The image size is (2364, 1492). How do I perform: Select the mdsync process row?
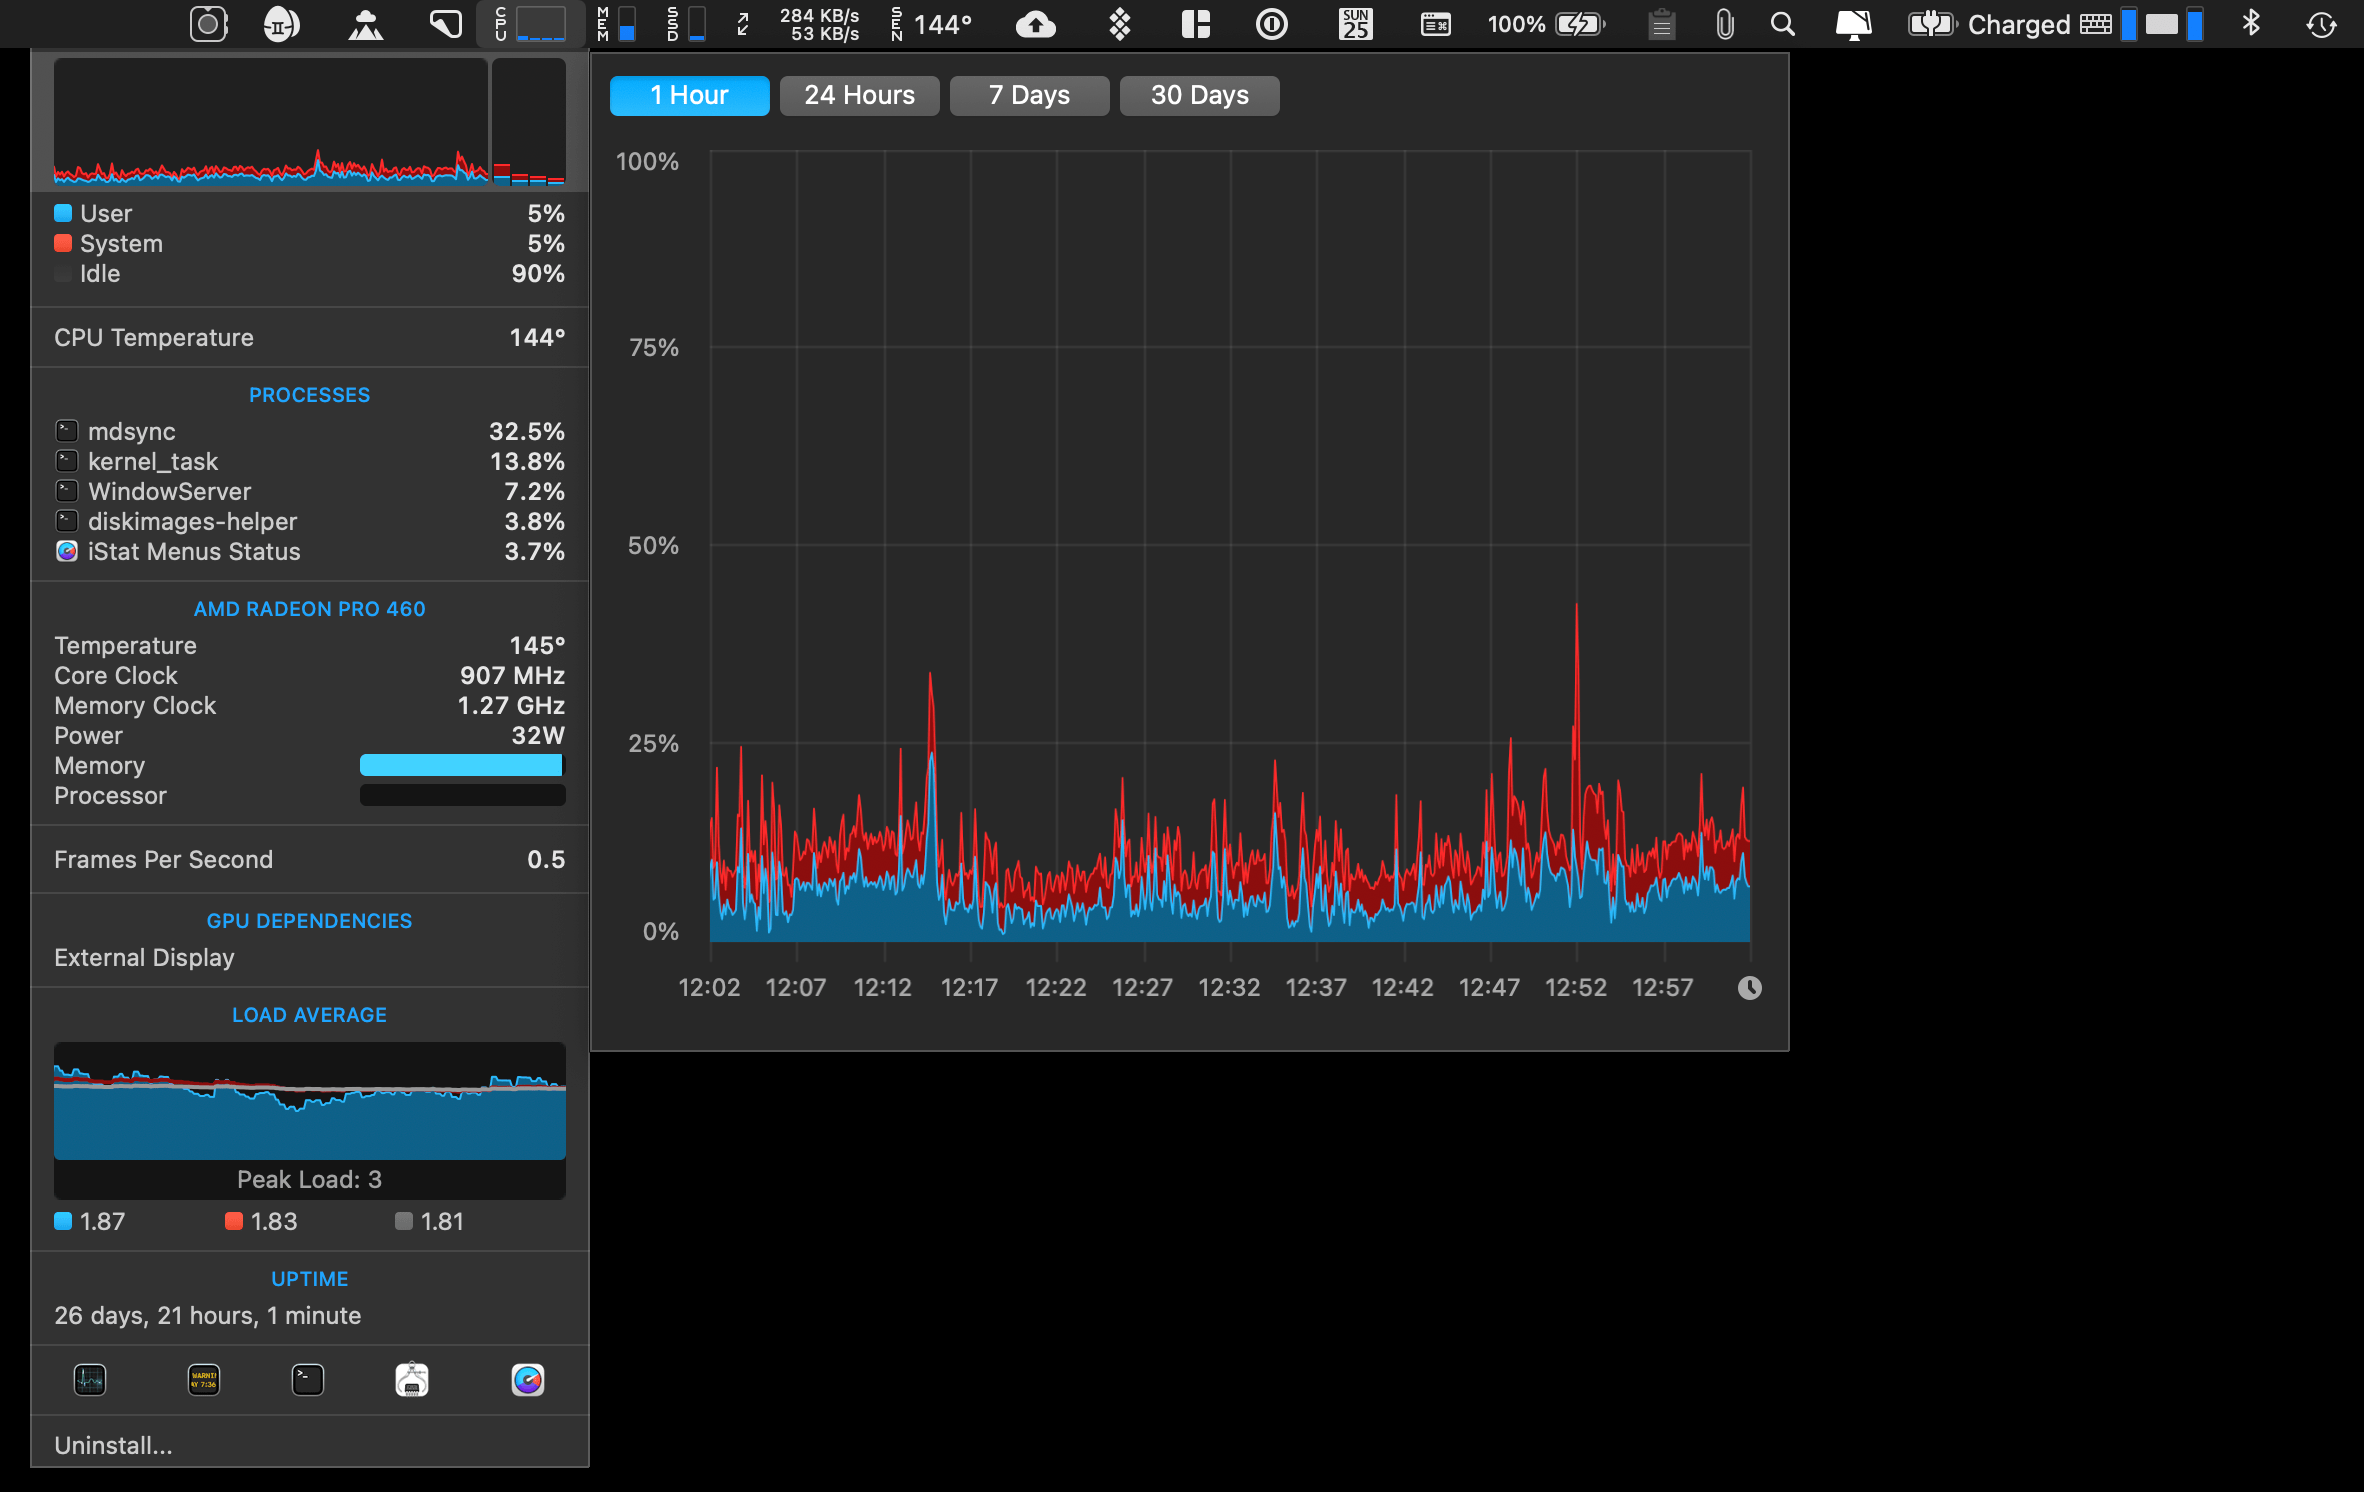[x=310, y=431]
